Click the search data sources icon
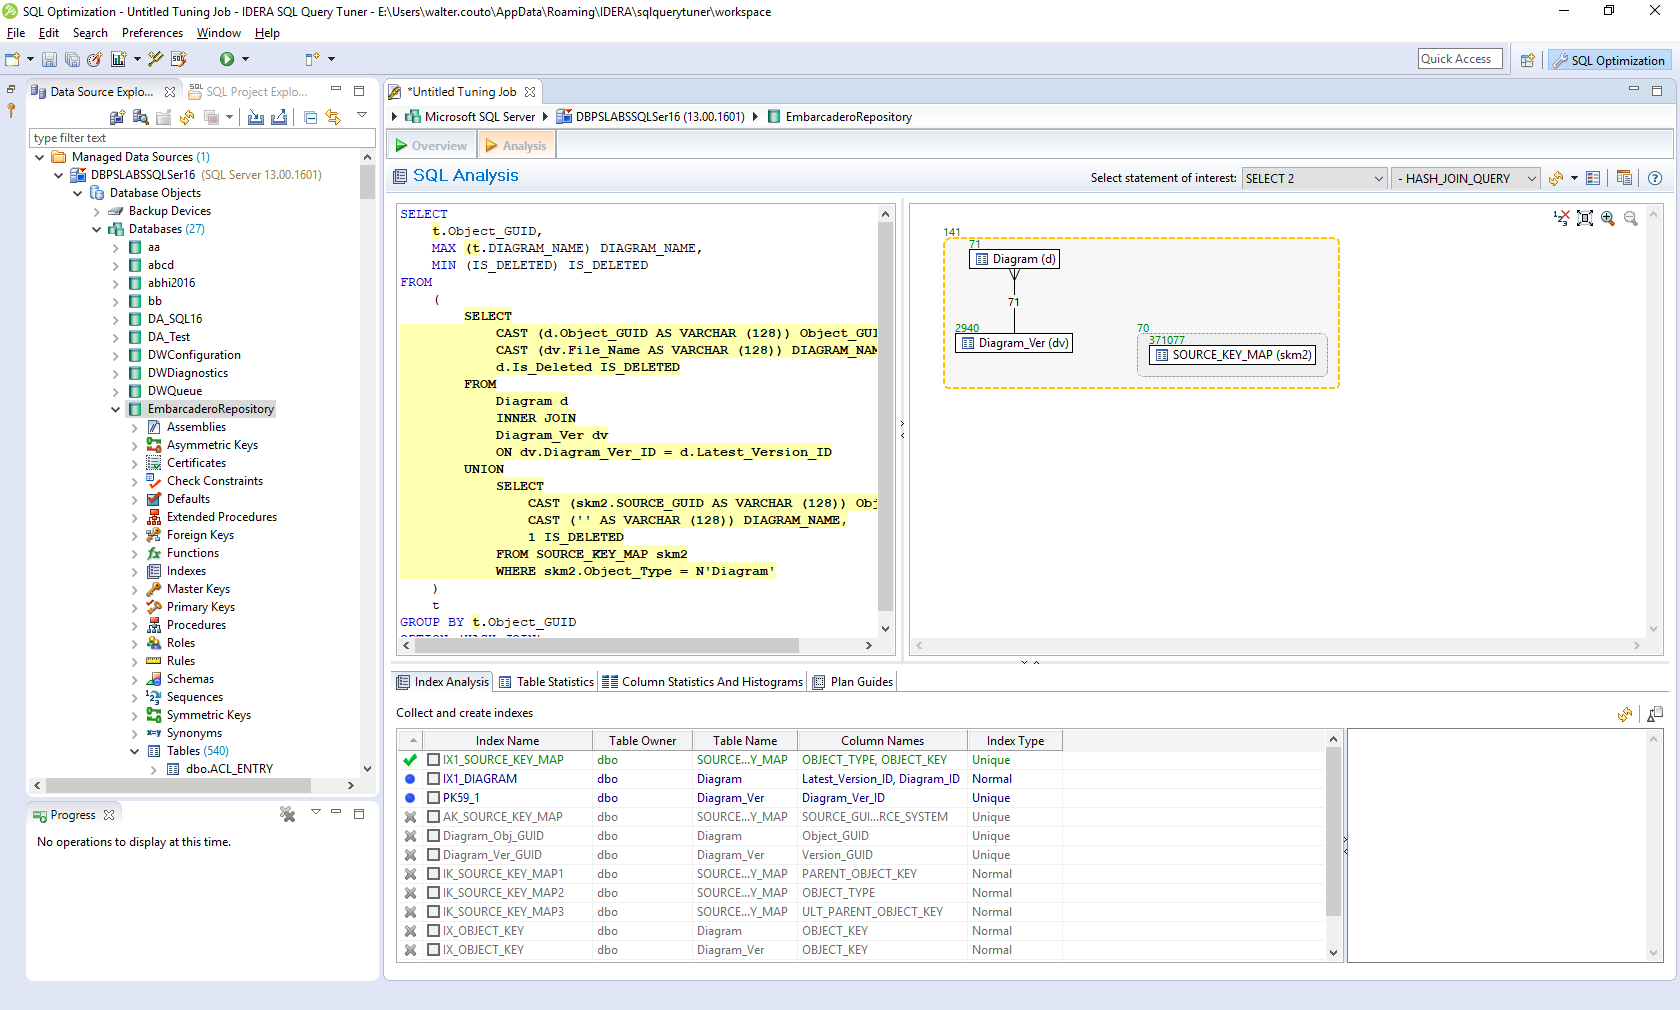 pyautogui.click(x=141, y=117)
